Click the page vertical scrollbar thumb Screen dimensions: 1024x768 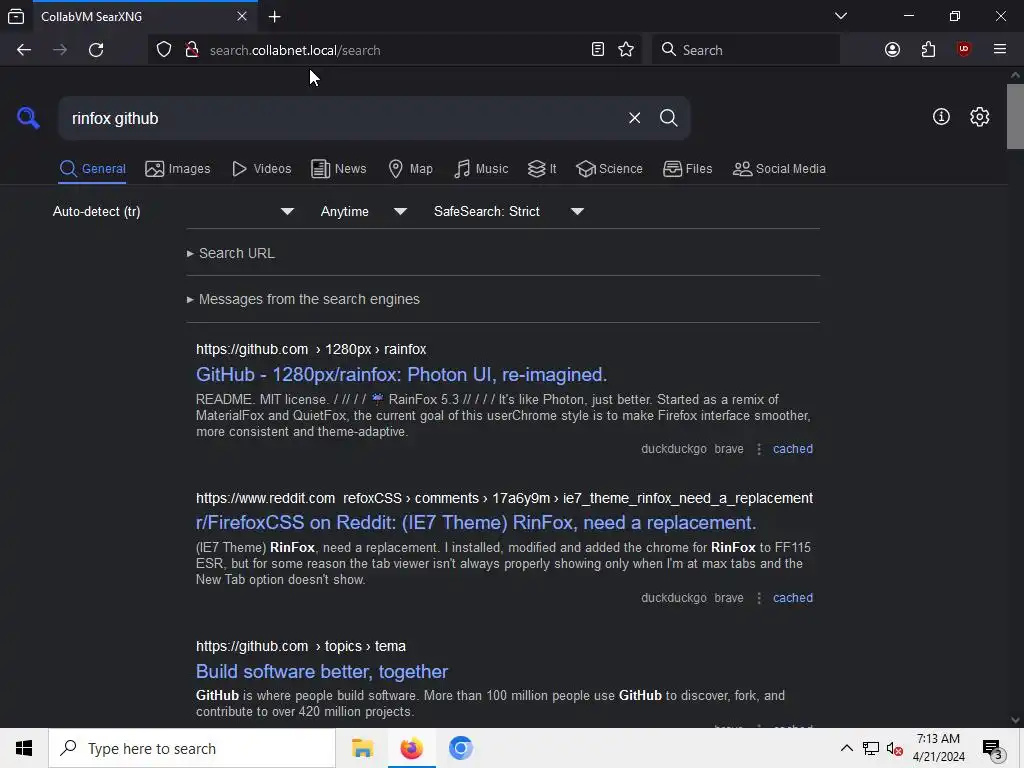point(1015,116)
